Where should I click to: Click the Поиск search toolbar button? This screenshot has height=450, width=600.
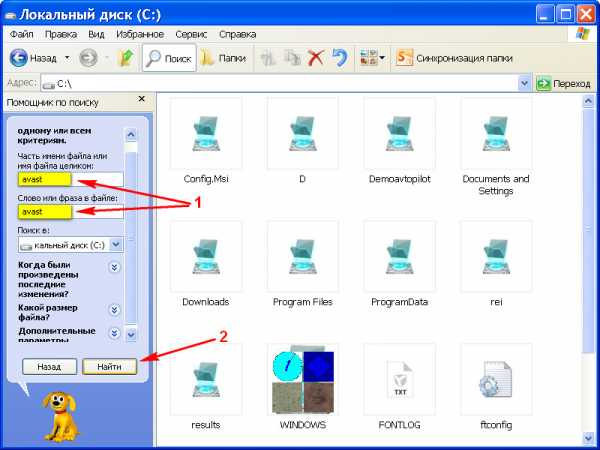168,58
